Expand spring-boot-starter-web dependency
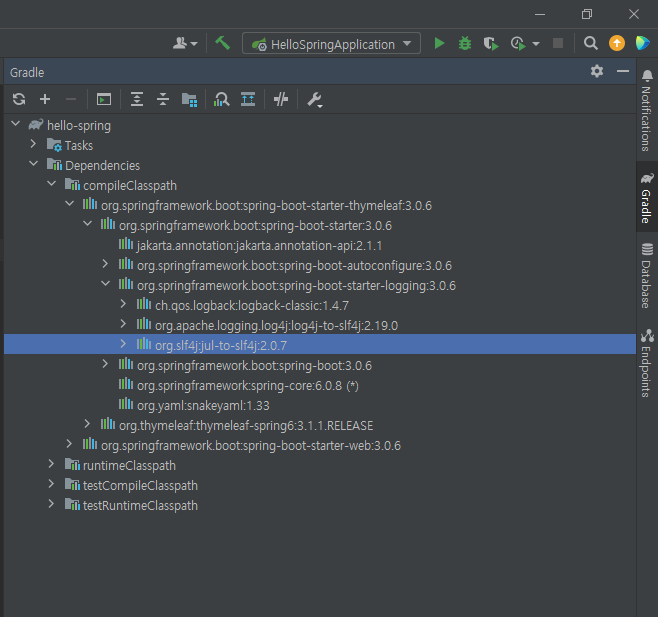The image size is (658, 617). coord(70,444)
